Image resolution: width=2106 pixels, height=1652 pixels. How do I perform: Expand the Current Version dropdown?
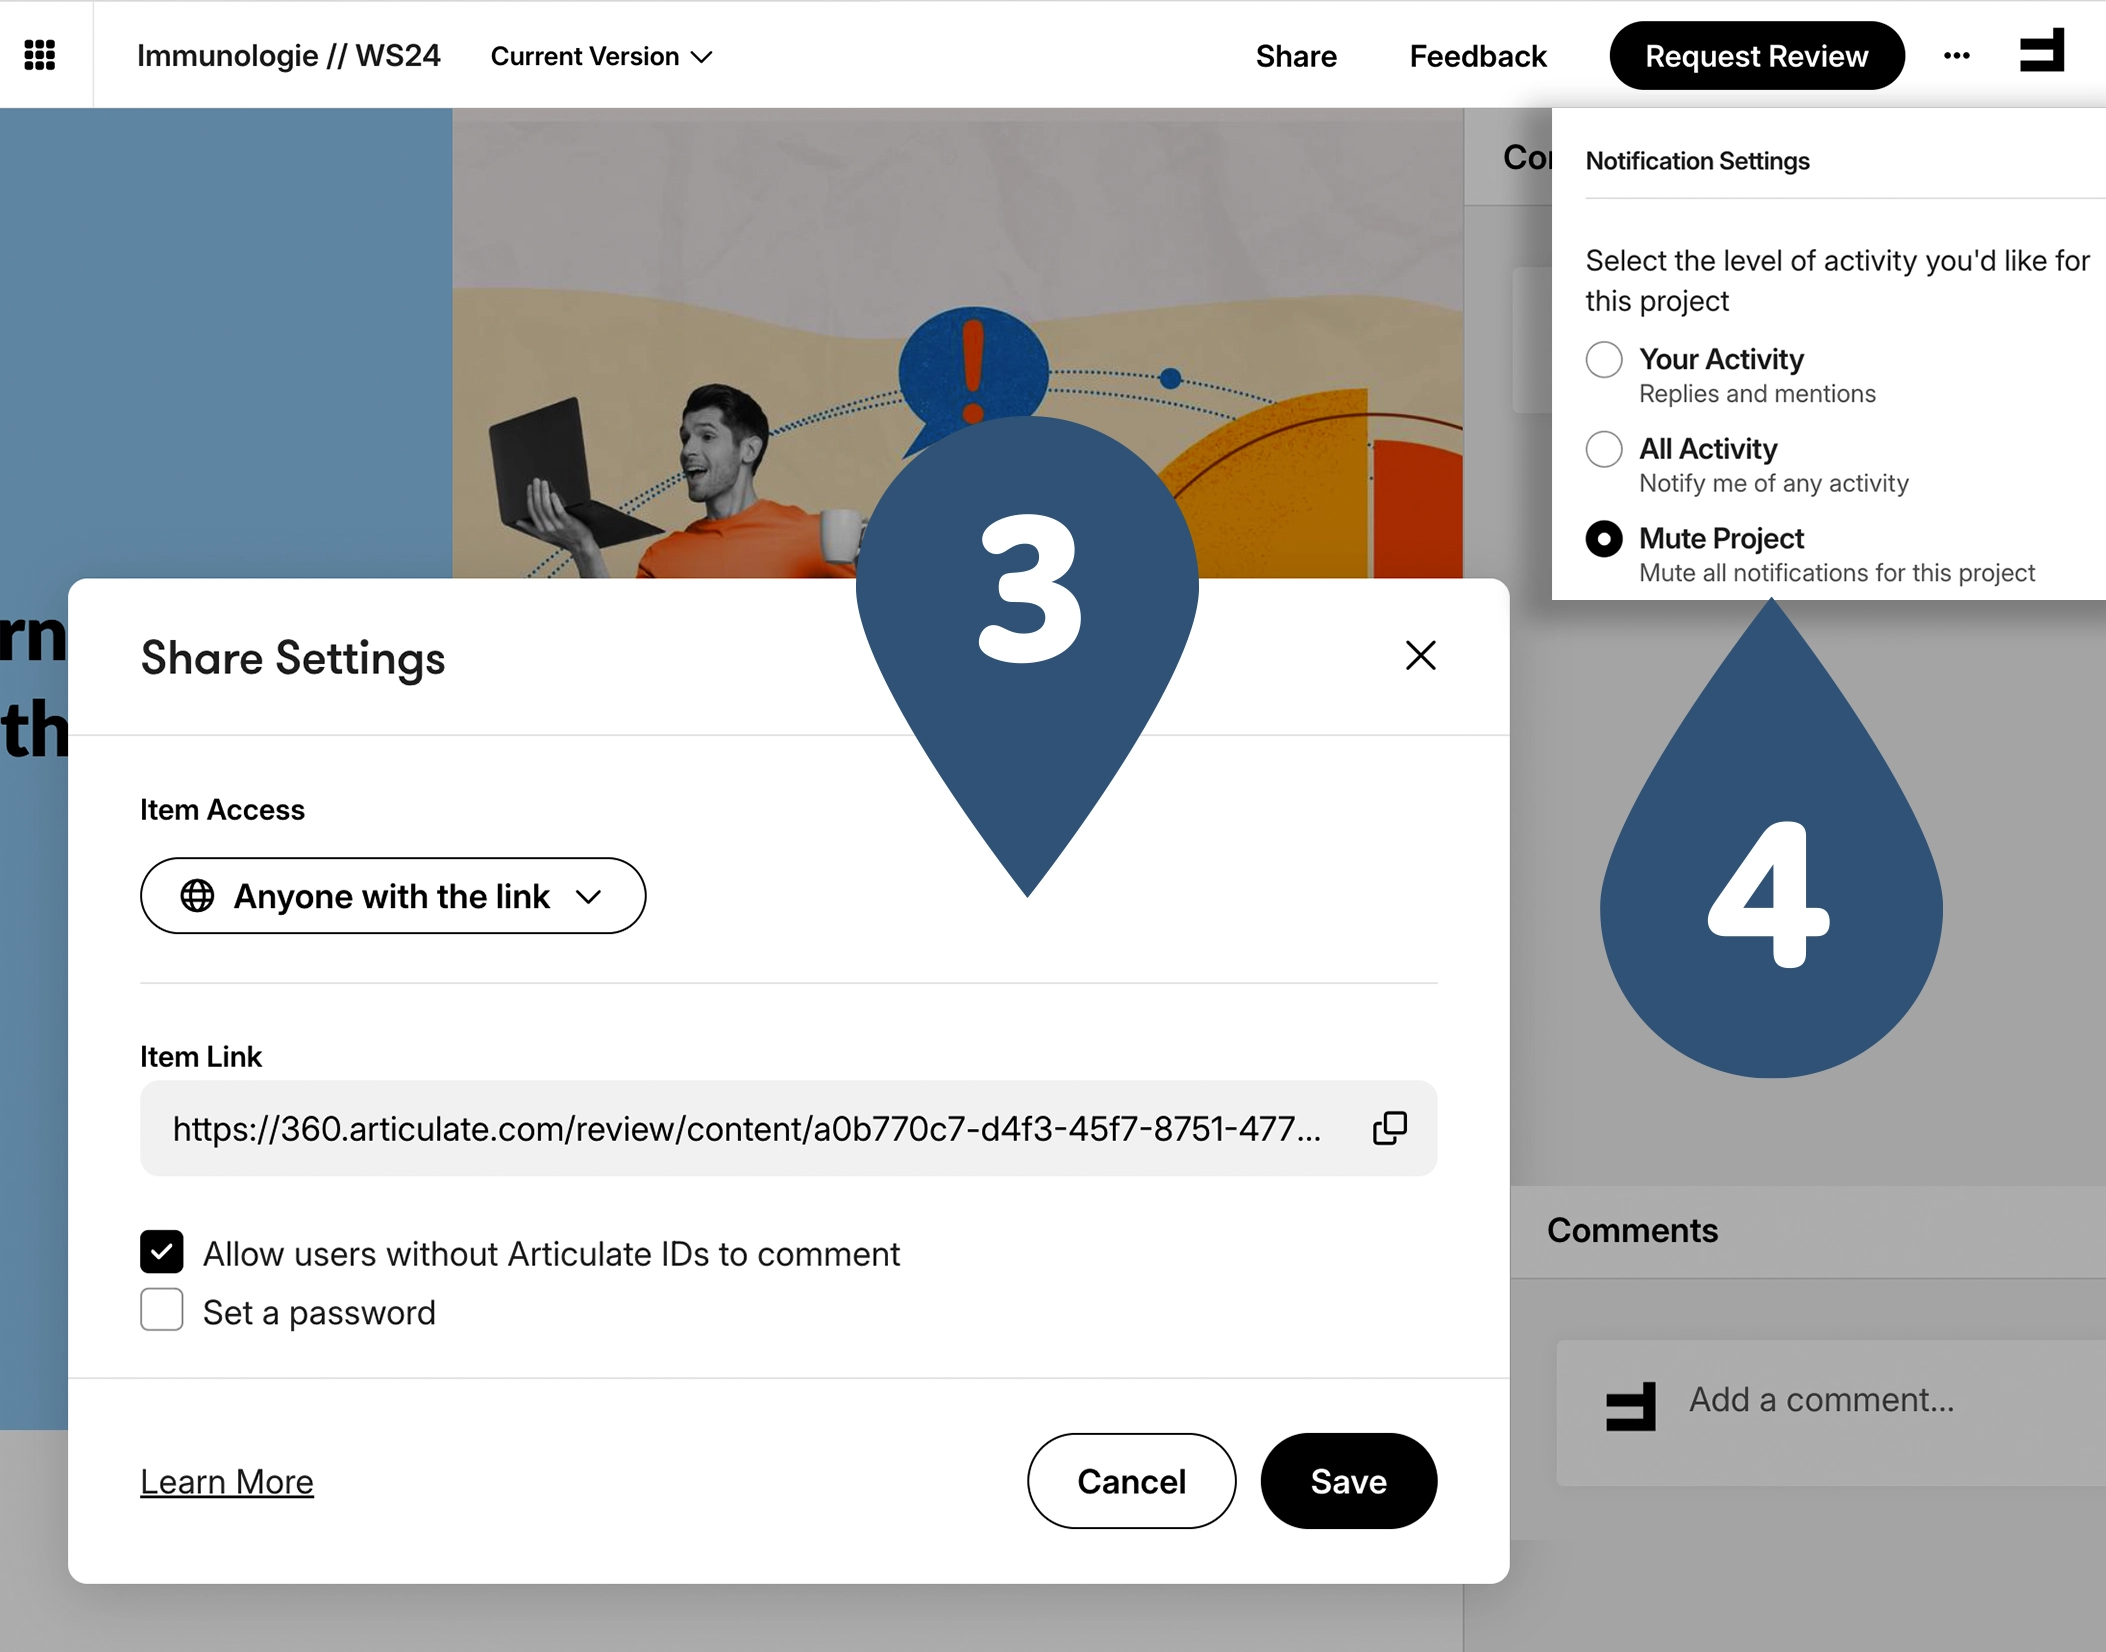(601, 57)
